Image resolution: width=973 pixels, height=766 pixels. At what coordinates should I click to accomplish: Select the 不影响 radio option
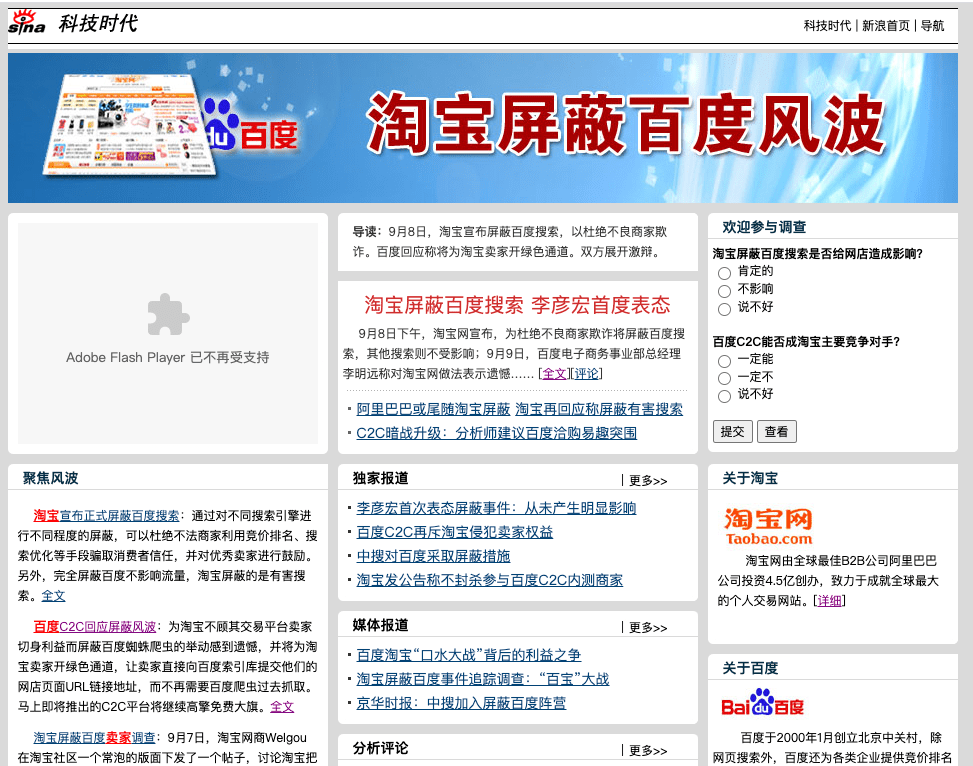[x=724, y=291]
